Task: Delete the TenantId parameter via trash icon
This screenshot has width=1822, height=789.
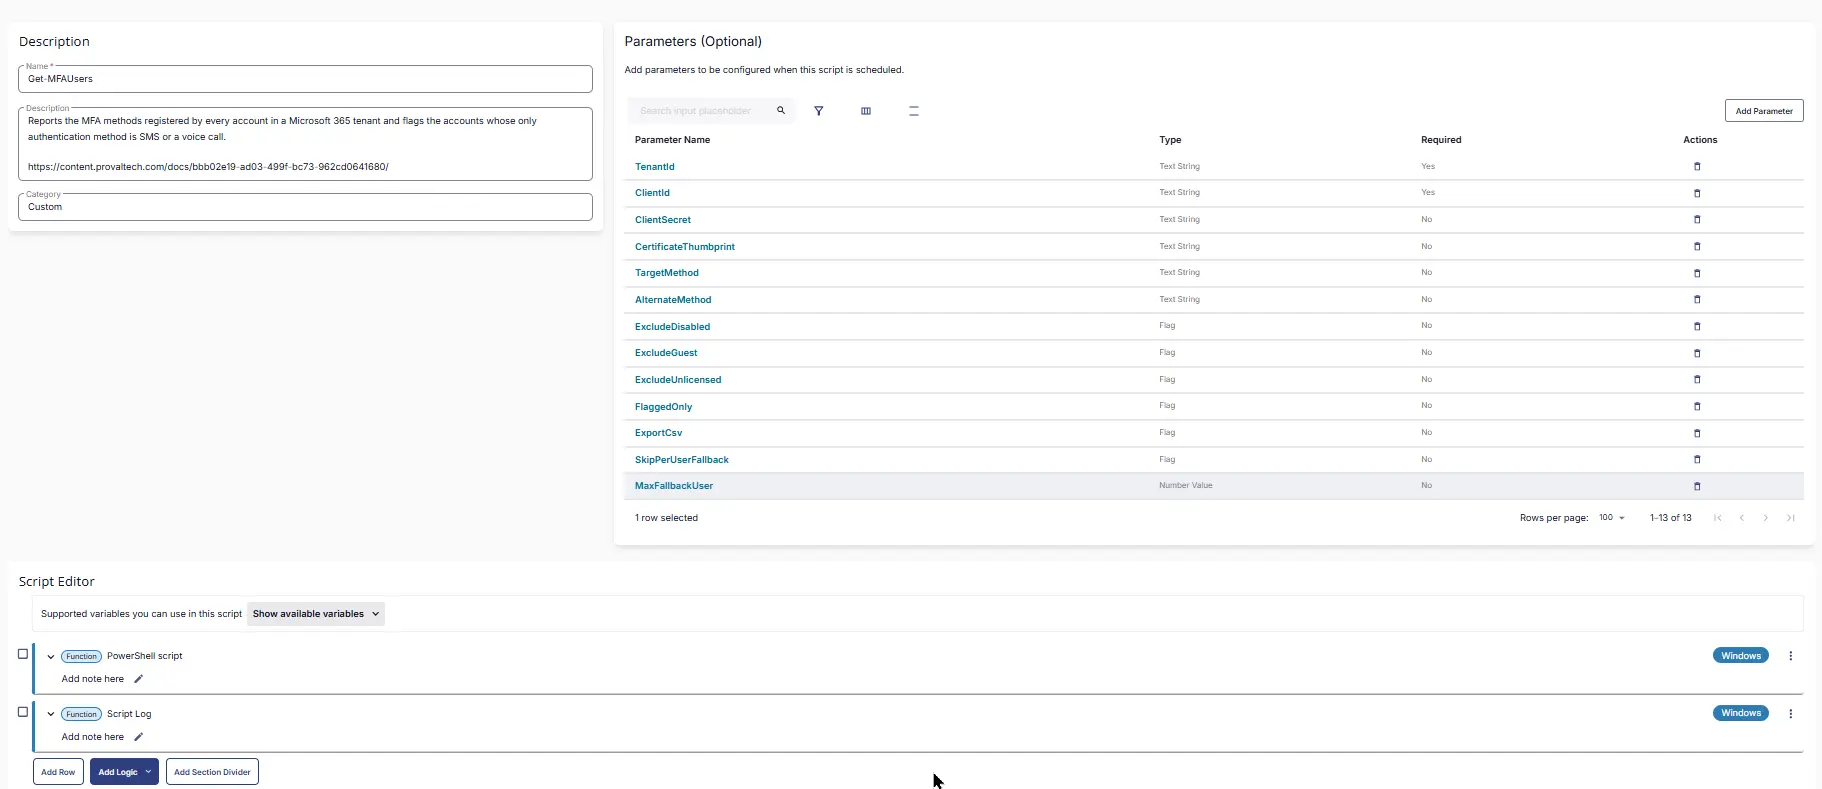Action: (1697, 167)
